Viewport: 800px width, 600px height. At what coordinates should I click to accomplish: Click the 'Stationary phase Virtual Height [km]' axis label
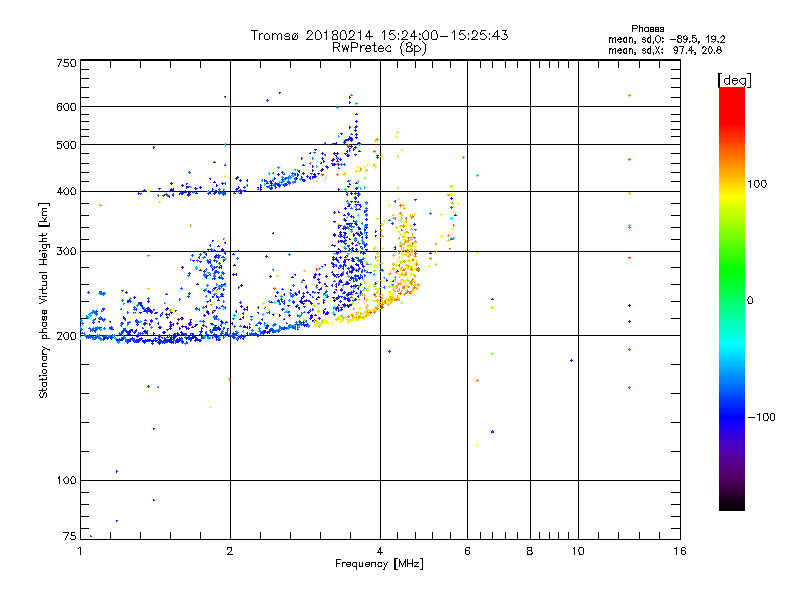coord(43,300)
